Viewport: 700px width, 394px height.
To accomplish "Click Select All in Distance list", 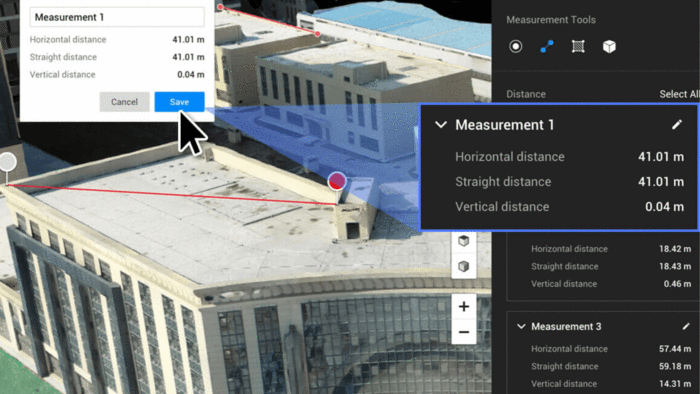I will [679, 94].
